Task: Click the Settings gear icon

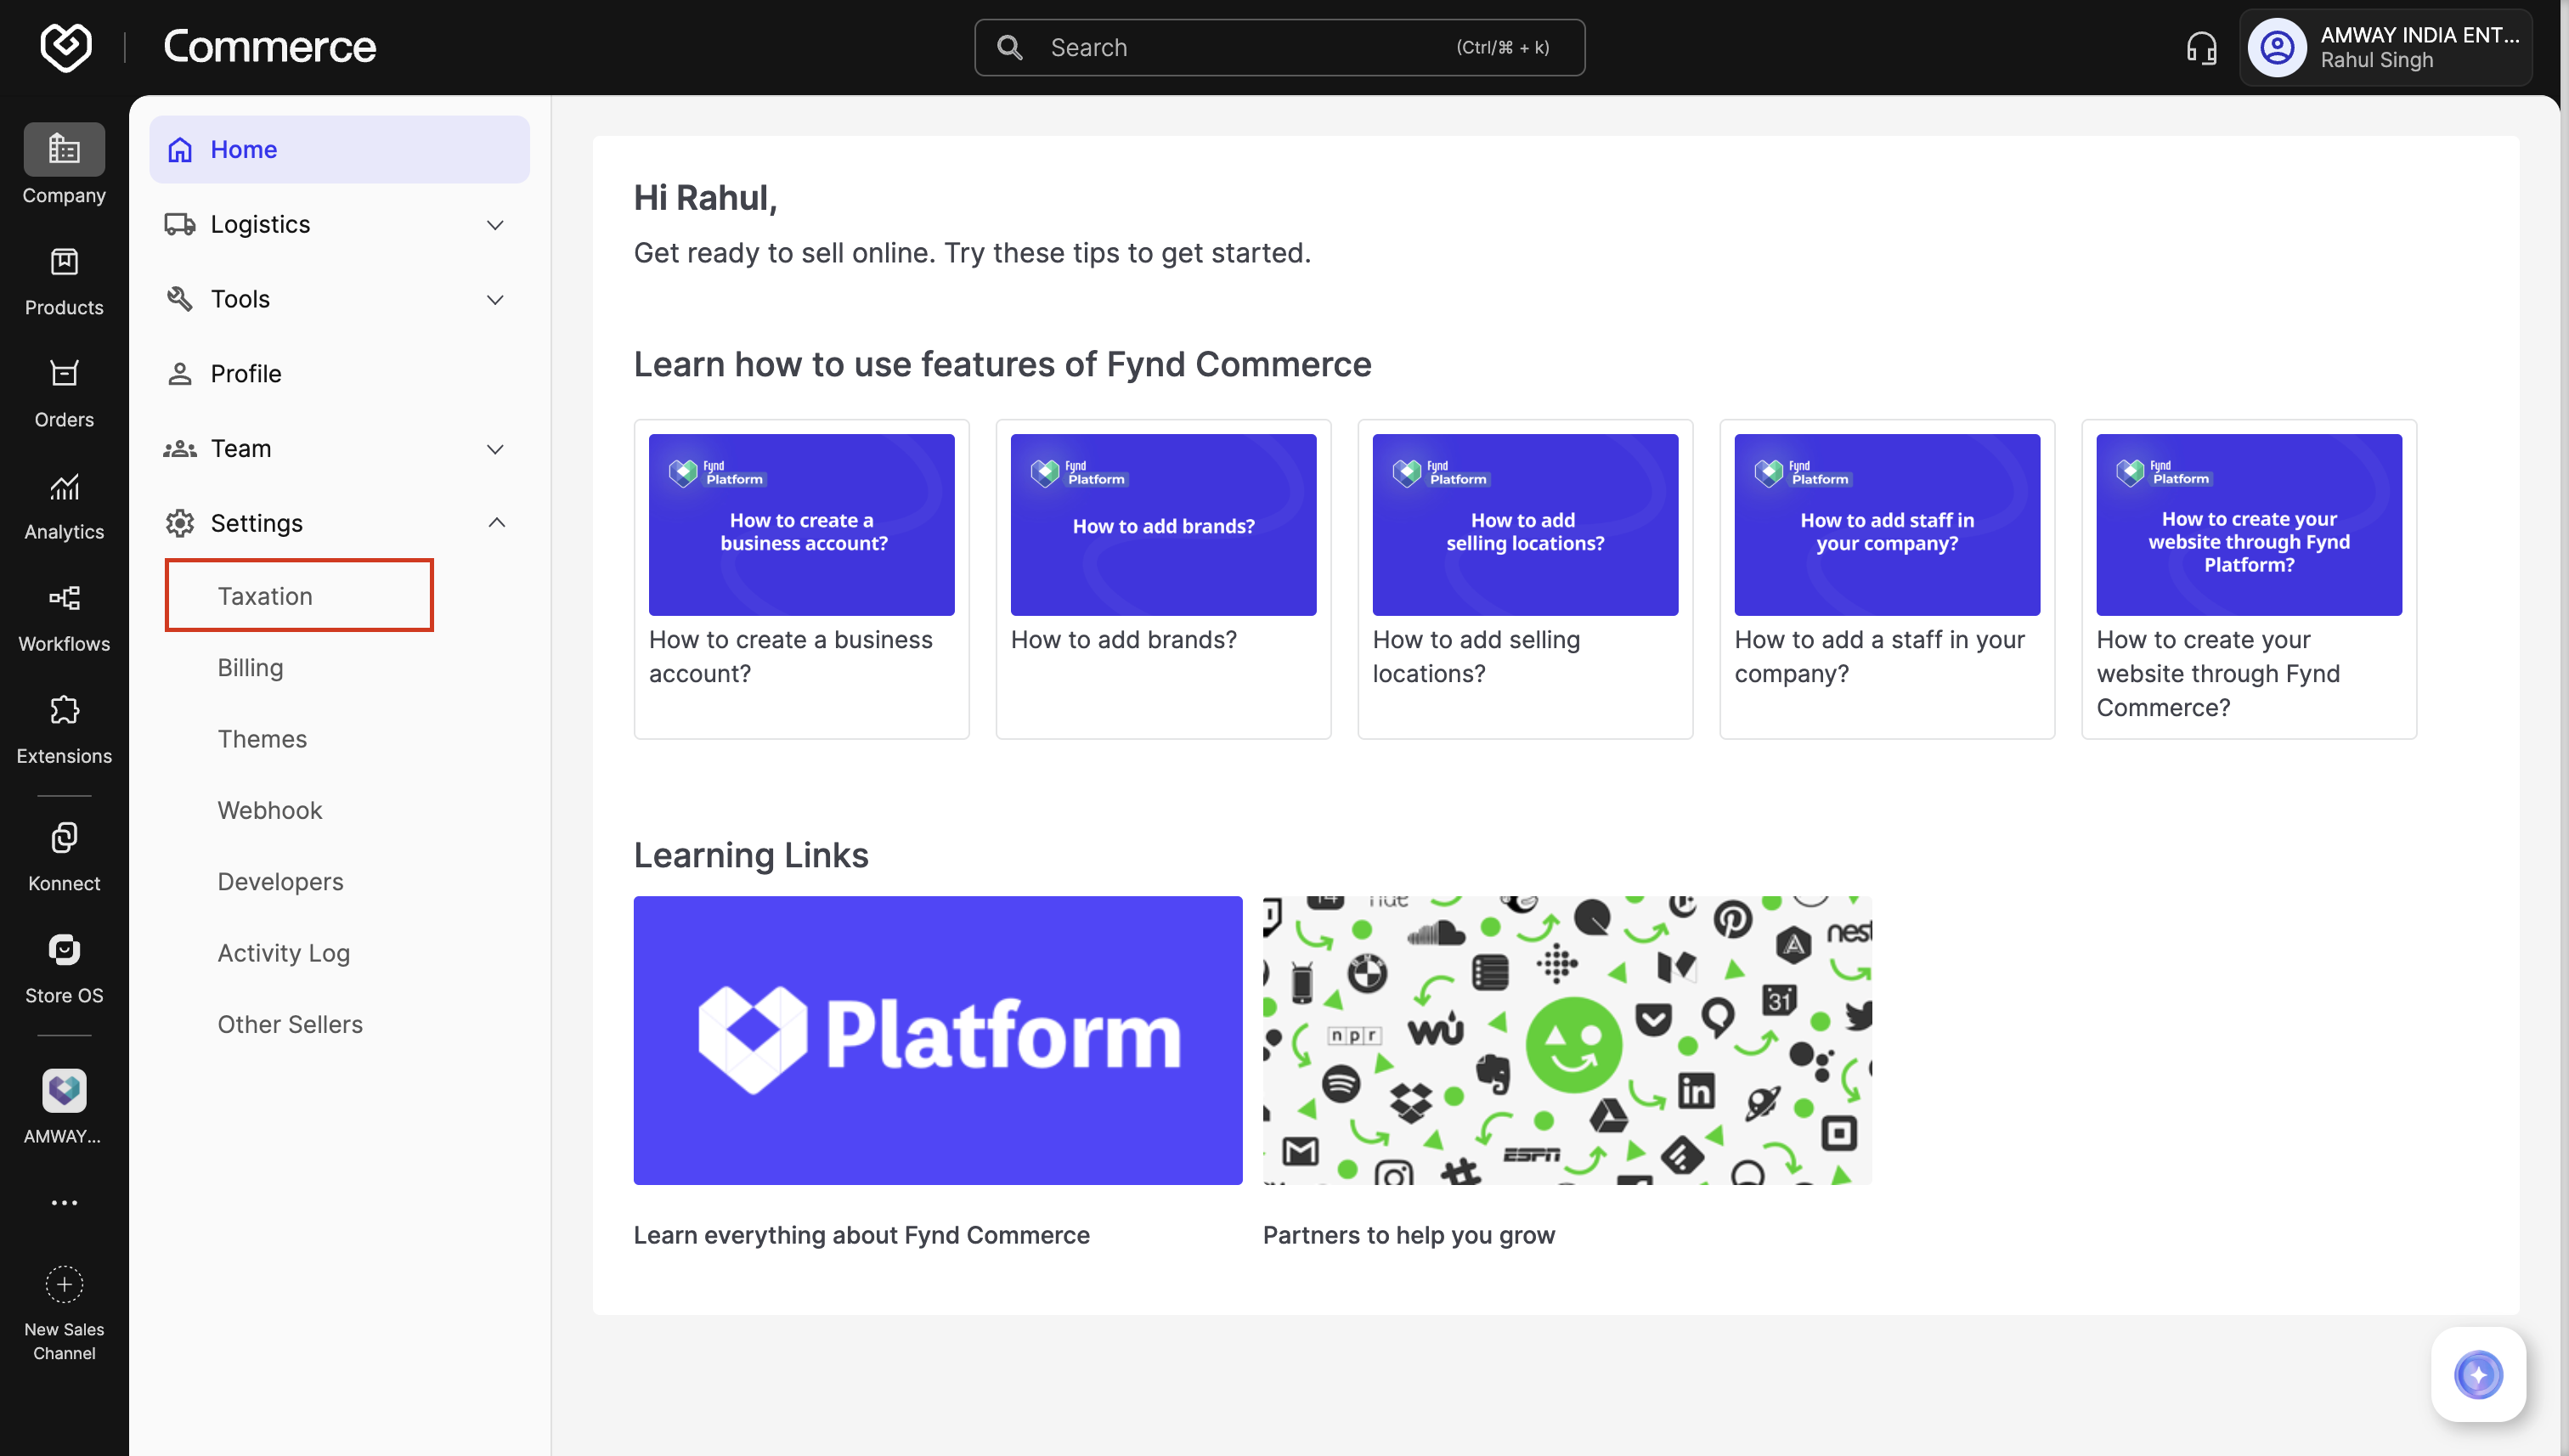Action: click(180, 523)
